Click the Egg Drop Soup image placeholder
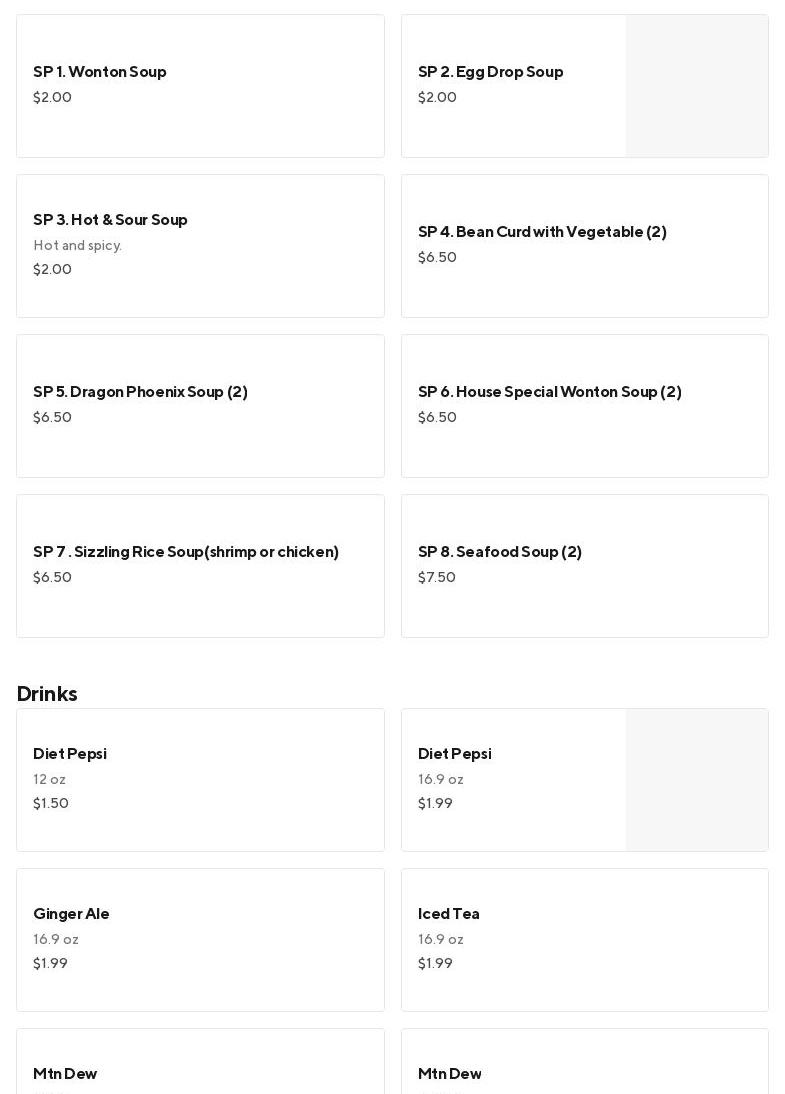 click(697, 86)
